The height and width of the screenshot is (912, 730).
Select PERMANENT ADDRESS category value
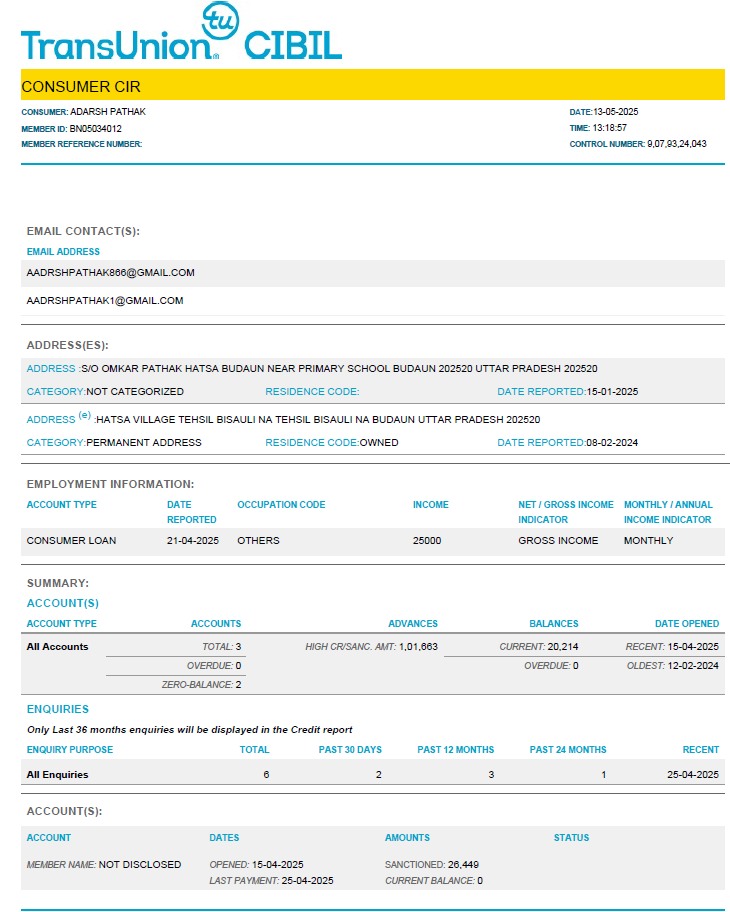point(144,442)
